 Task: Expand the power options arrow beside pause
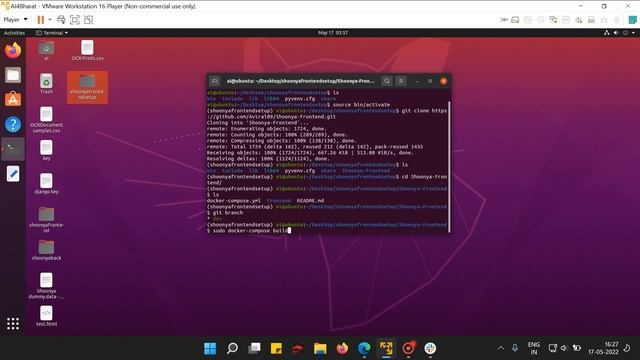[x=50, y=20]
